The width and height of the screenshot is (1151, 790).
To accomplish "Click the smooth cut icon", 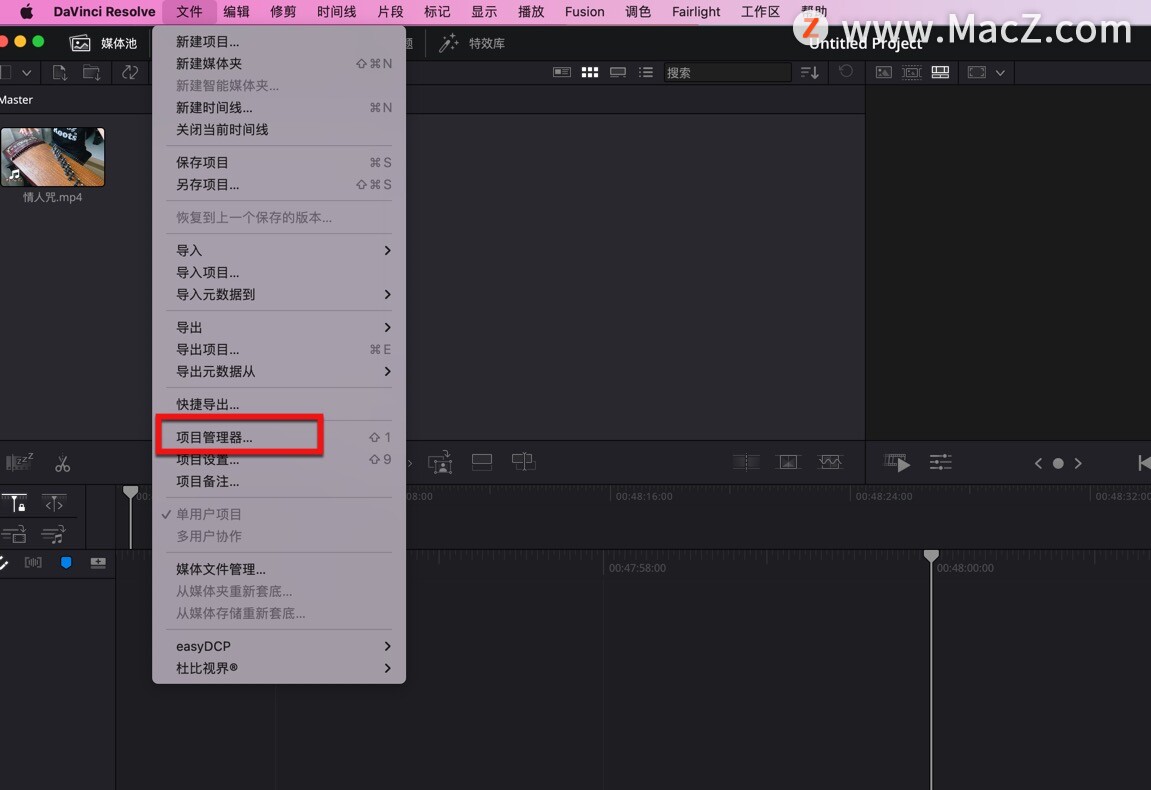I will pos(830,462).
